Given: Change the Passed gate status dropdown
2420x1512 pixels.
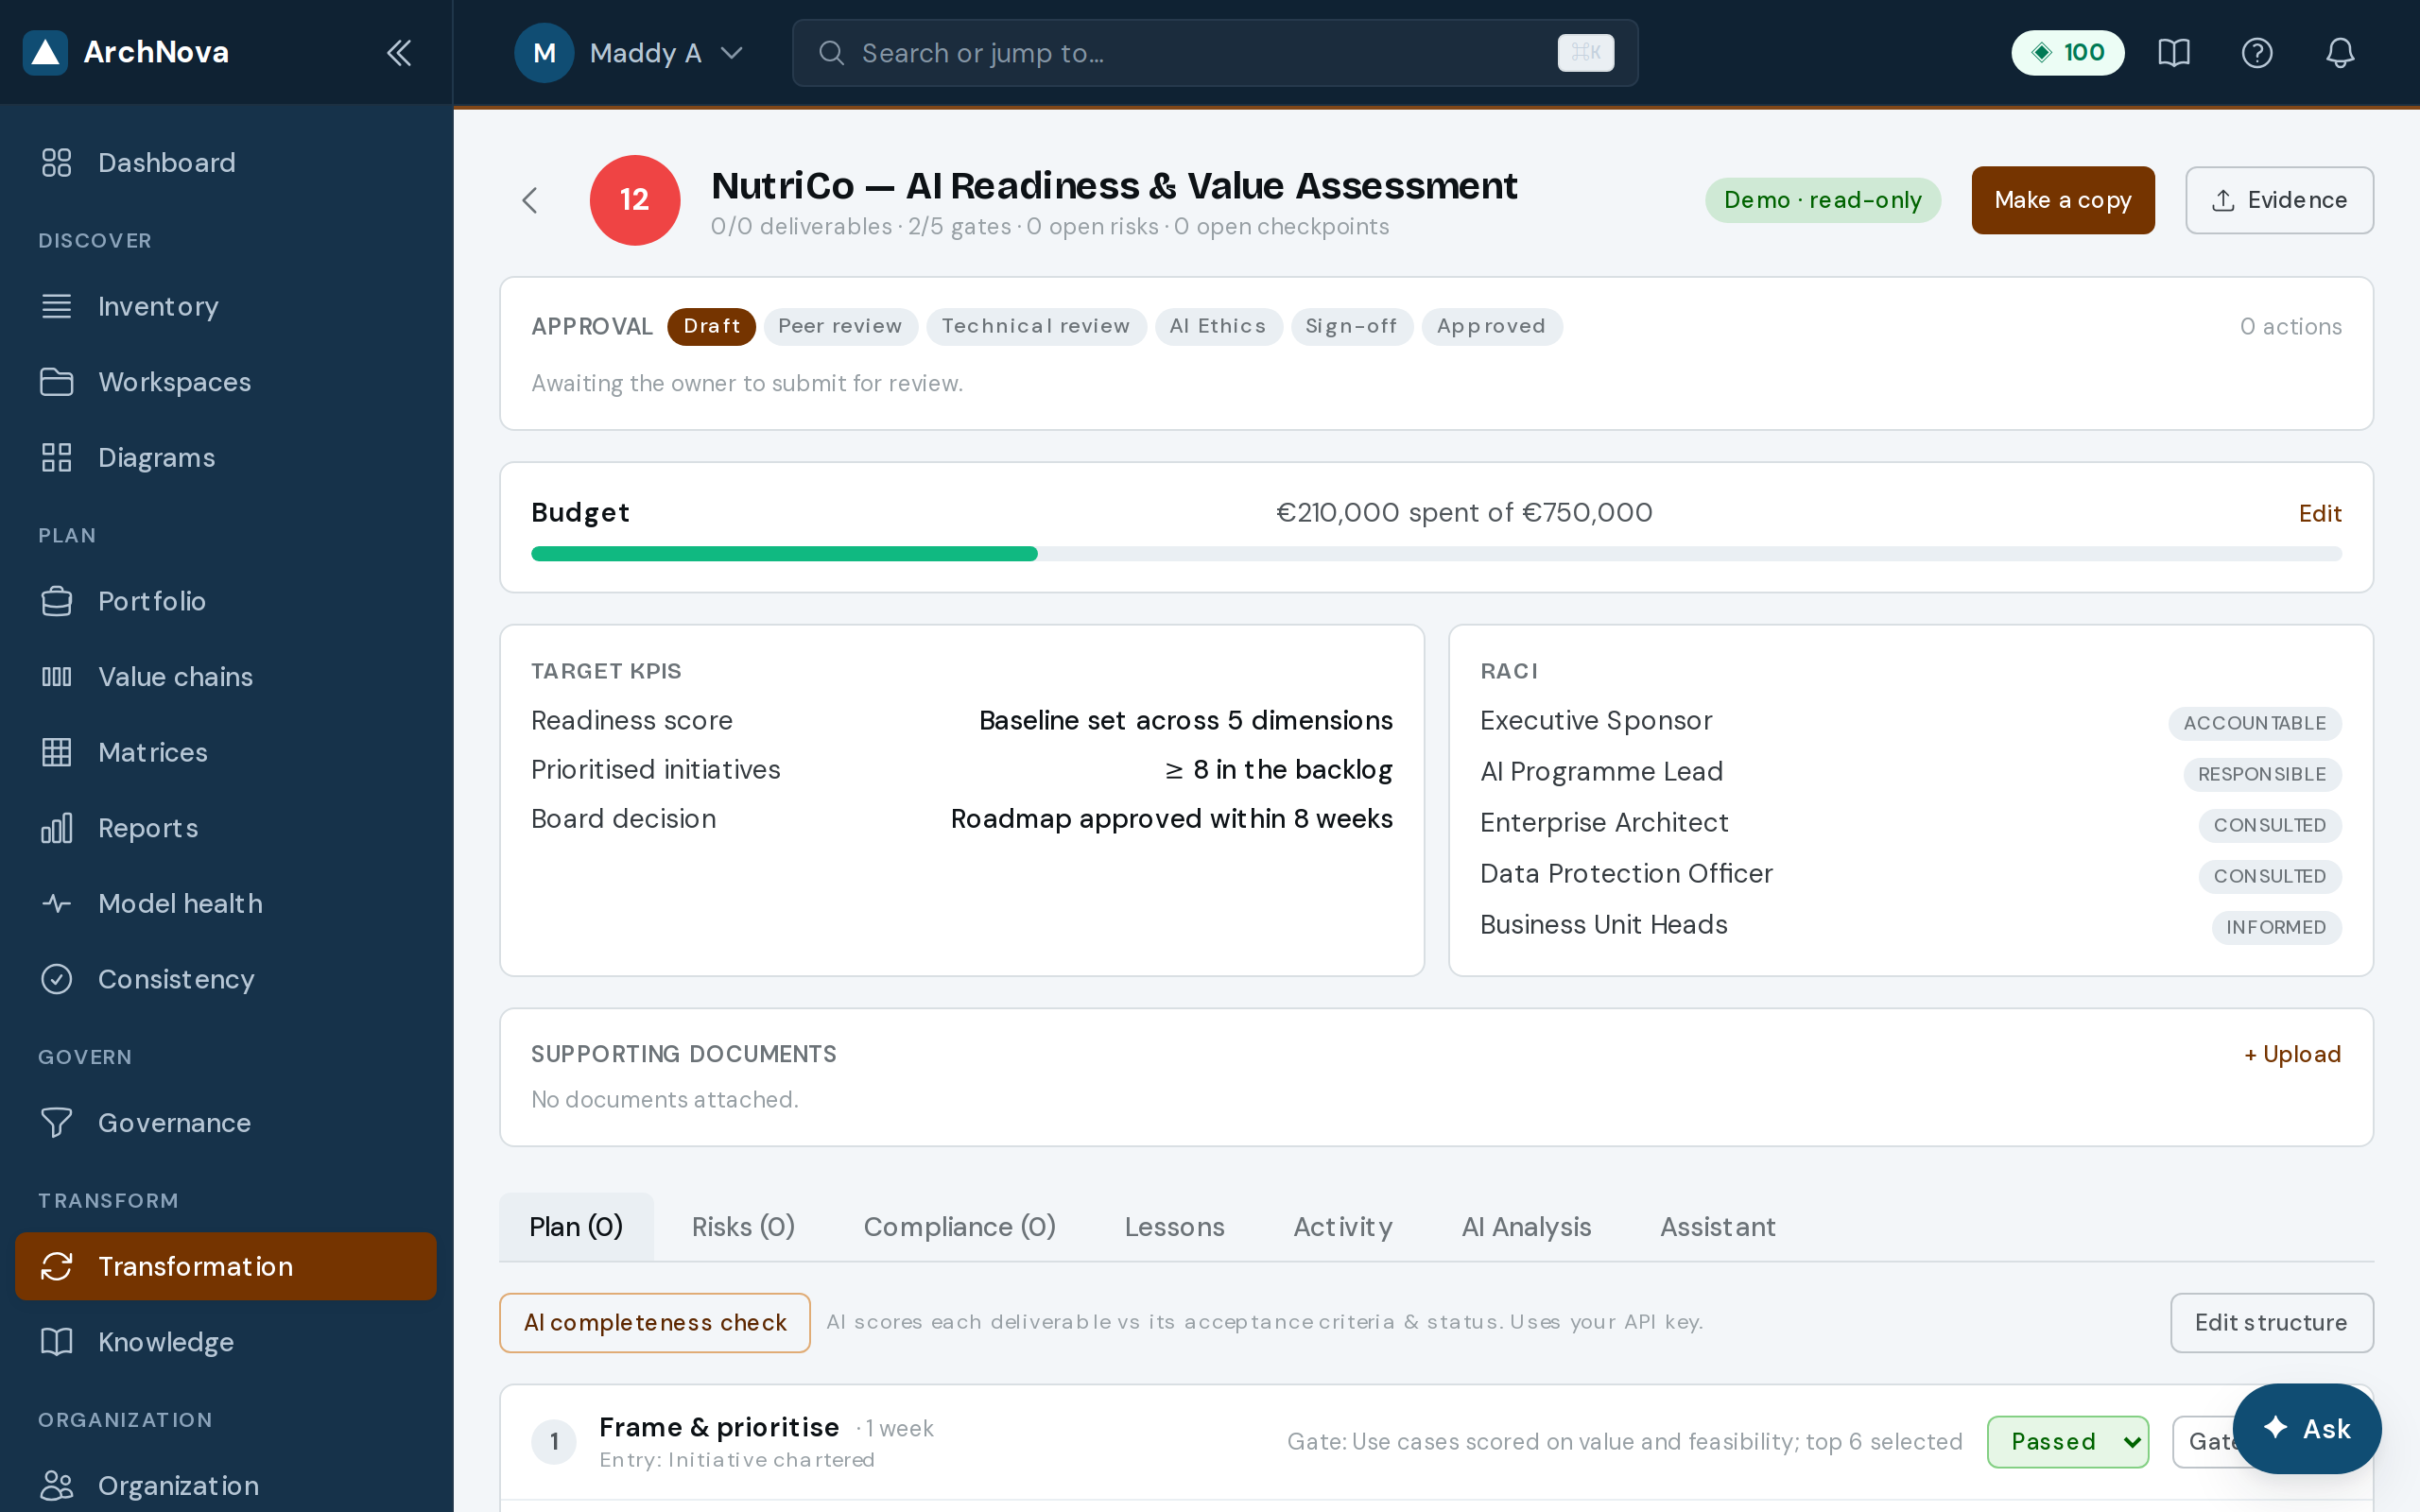Looking at the screenshot, I should (x=2068, y=1442).
